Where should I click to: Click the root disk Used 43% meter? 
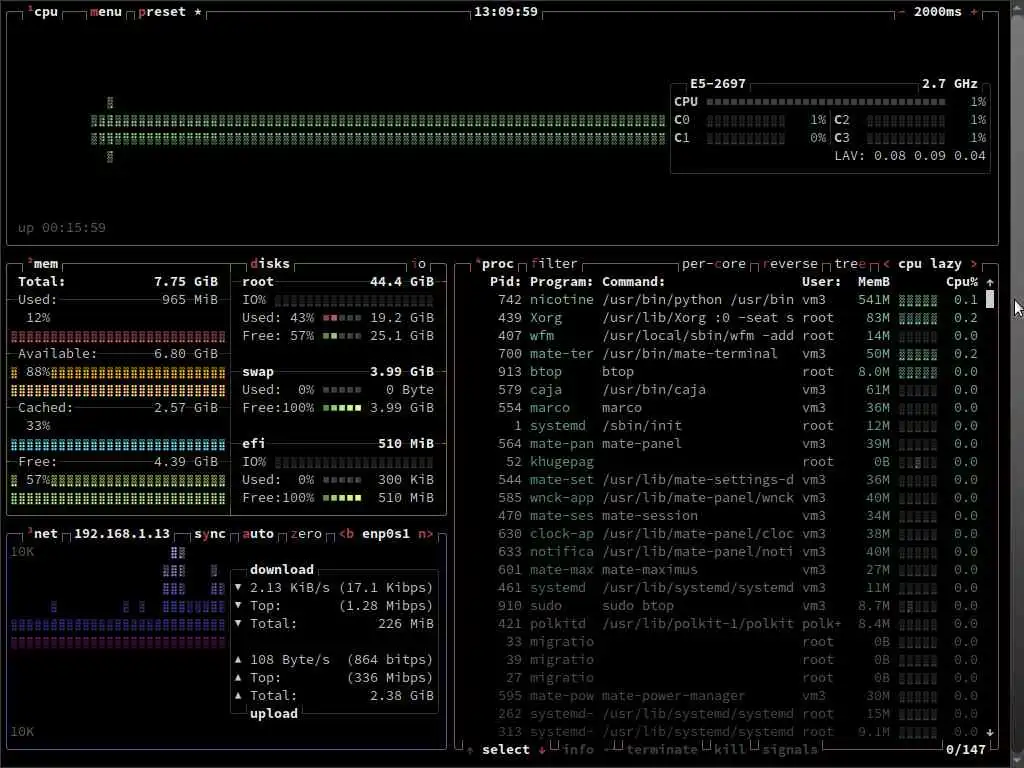(342, 318)
